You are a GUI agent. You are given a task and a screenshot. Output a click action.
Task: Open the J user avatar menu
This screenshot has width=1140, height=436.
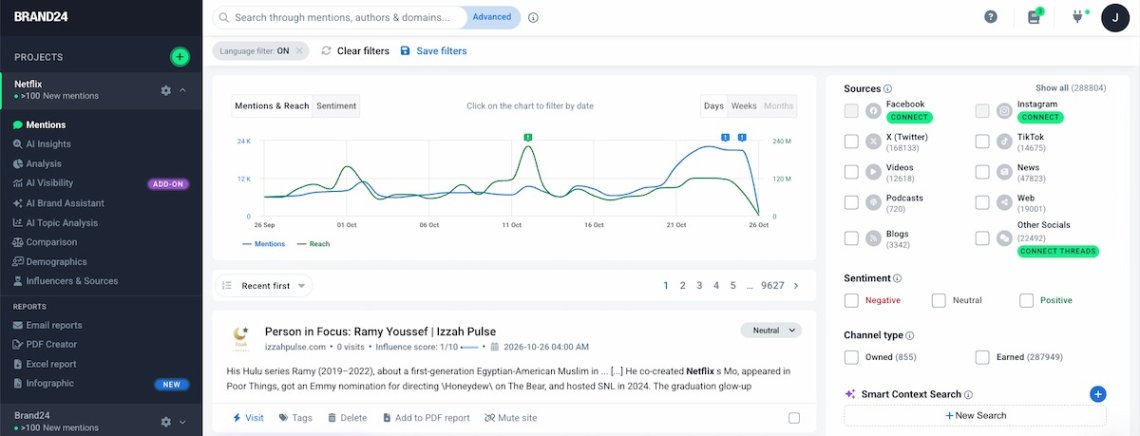[1115, 17]
